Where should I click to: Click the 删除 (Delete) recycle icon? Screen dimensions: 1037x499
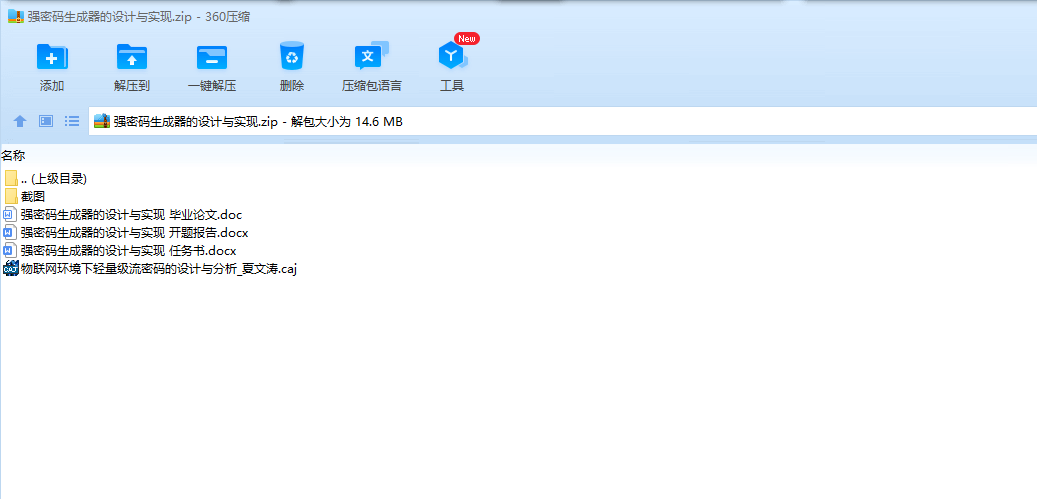[x=292, y=56]
